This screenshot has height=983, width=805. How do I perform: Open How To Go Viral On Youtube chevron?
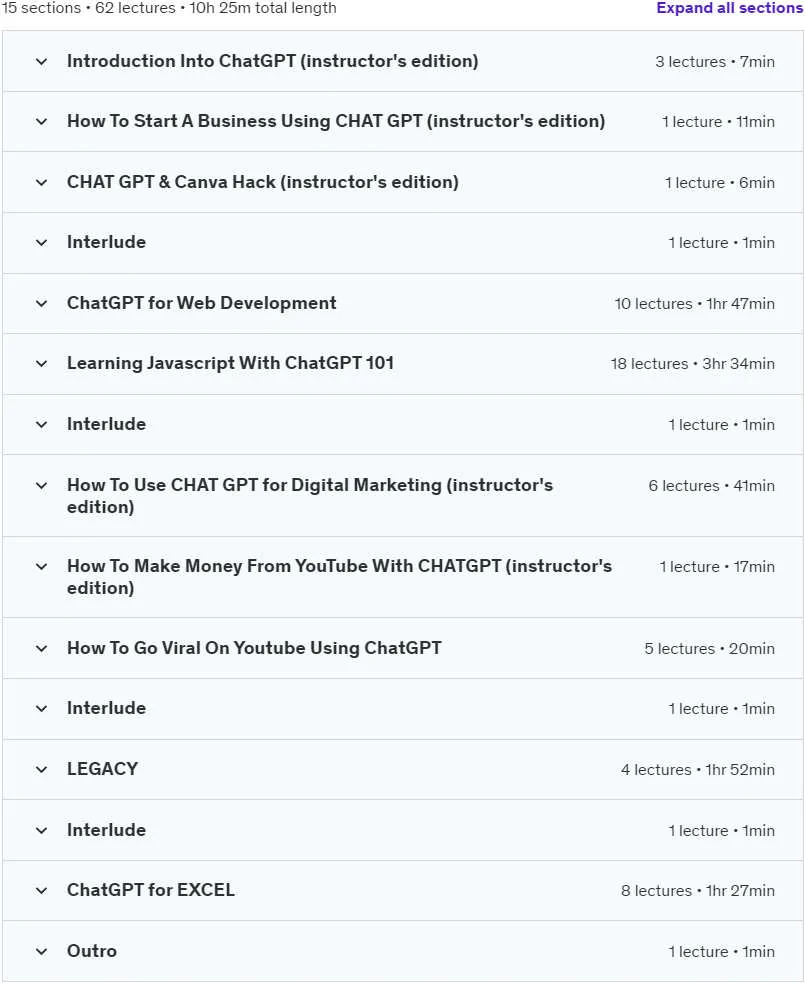(41, 648)
